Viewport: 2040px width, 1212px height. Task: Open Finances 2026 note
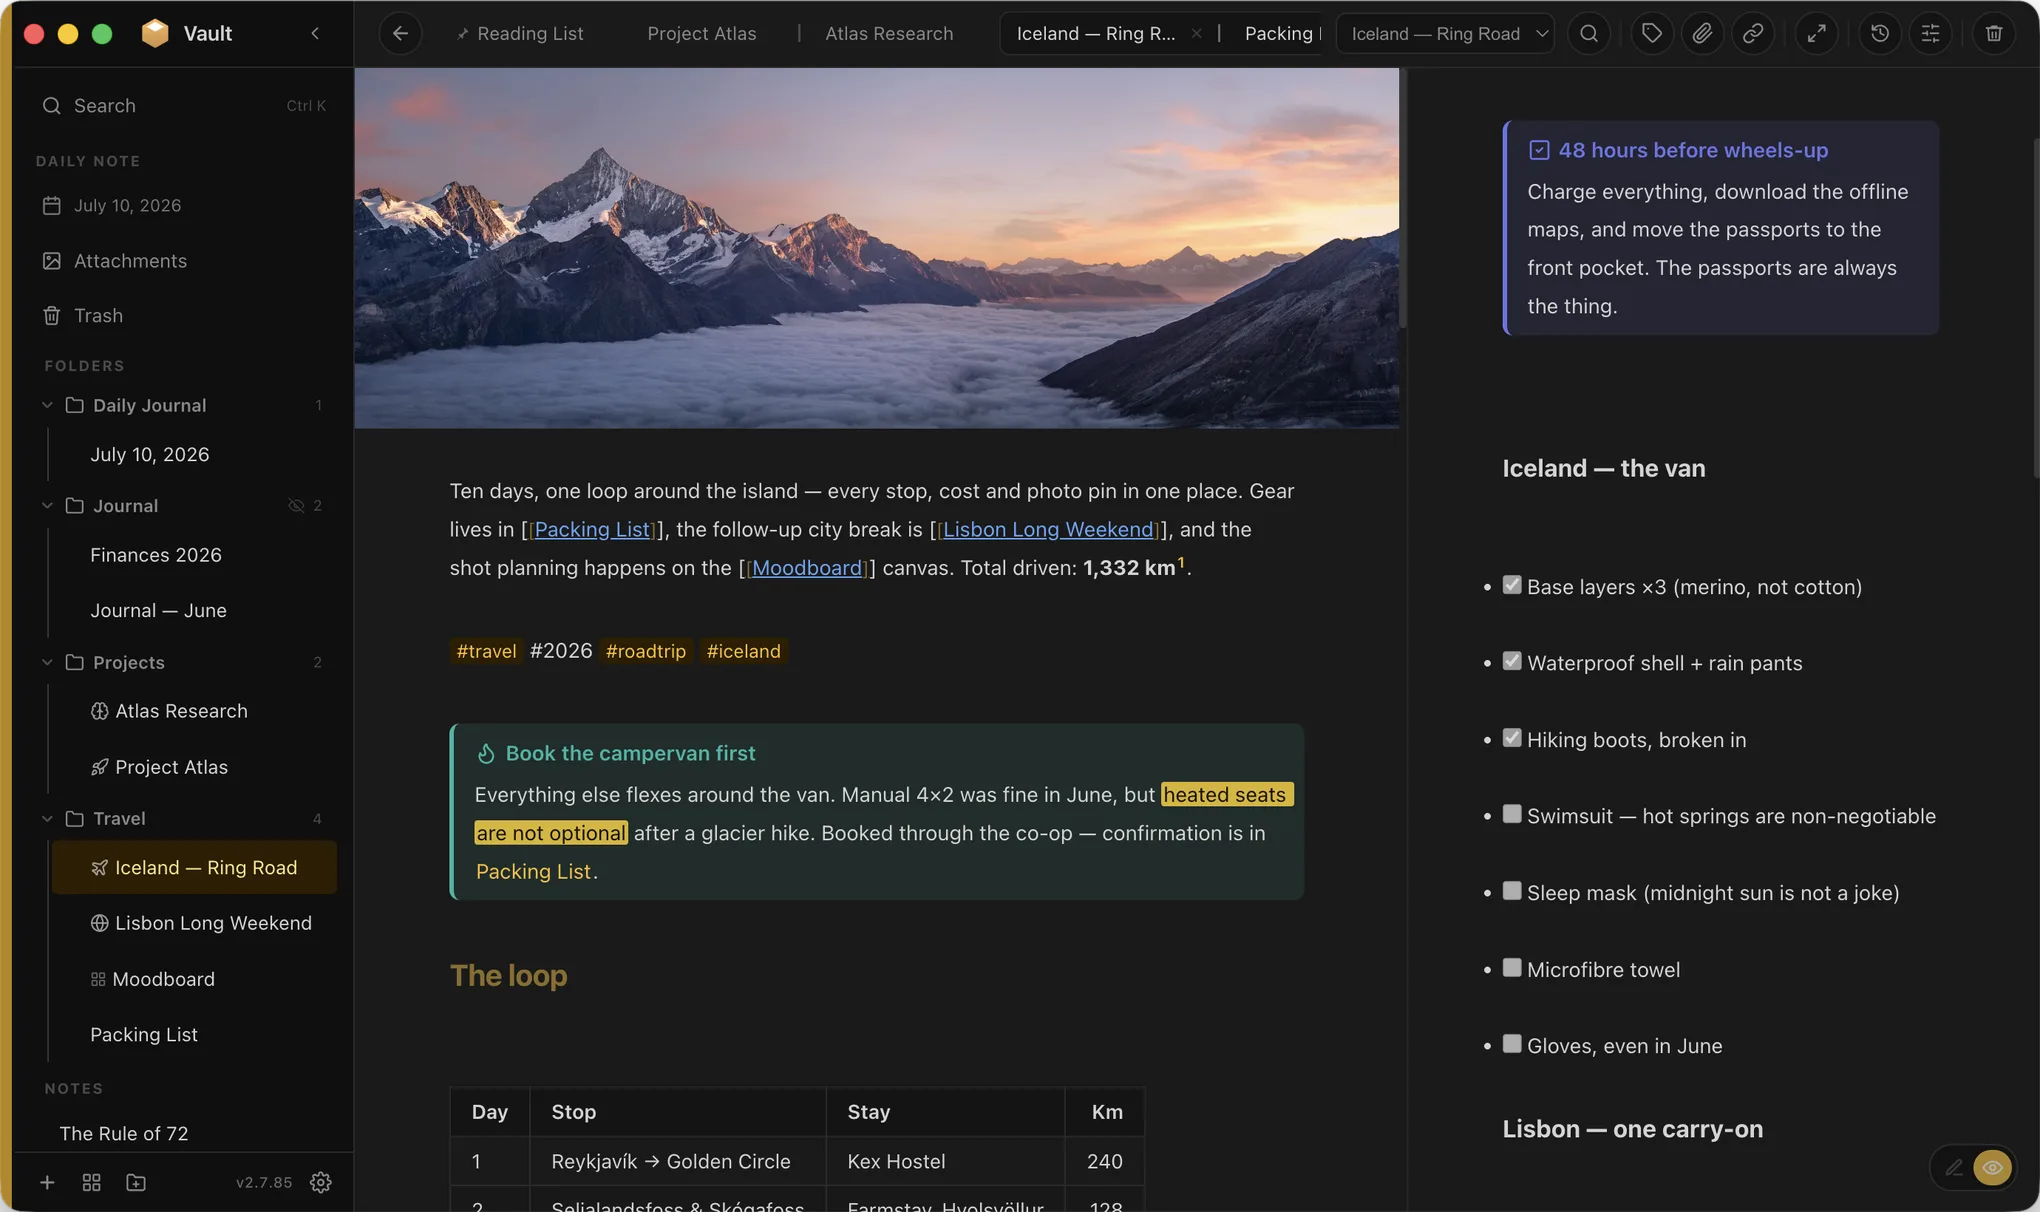point(156,554)
